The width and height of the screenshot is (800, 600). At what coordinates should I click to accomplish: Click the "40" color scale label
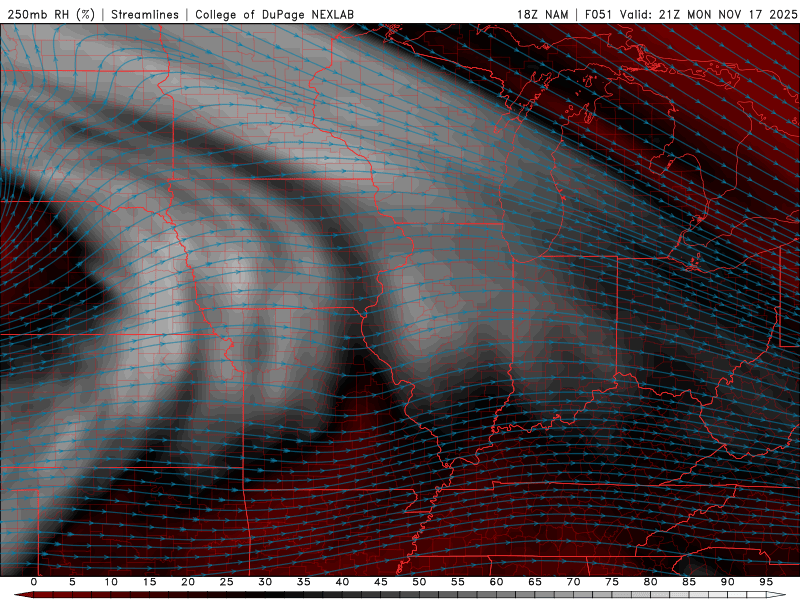pos(342,582)
